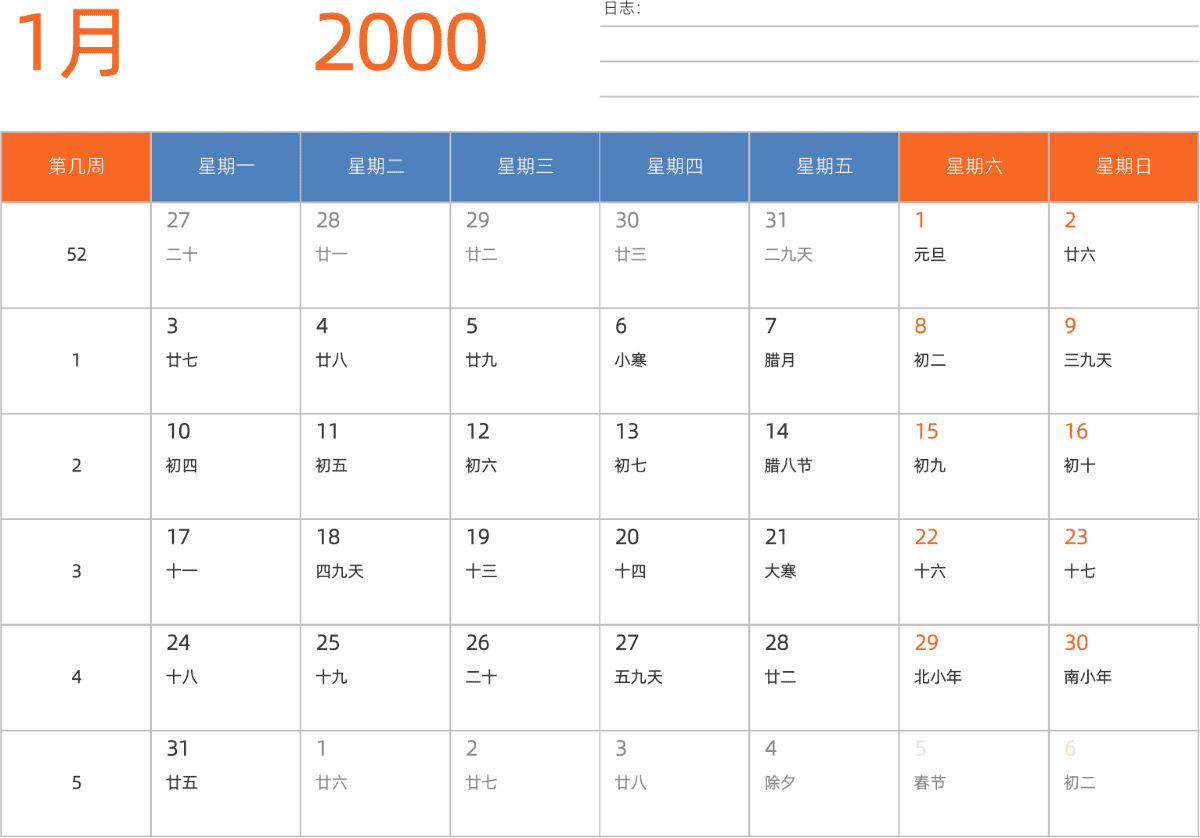The image size is (1200, 838).
Task: Select January 8 labeled 初二
Action: coord(974,361)
